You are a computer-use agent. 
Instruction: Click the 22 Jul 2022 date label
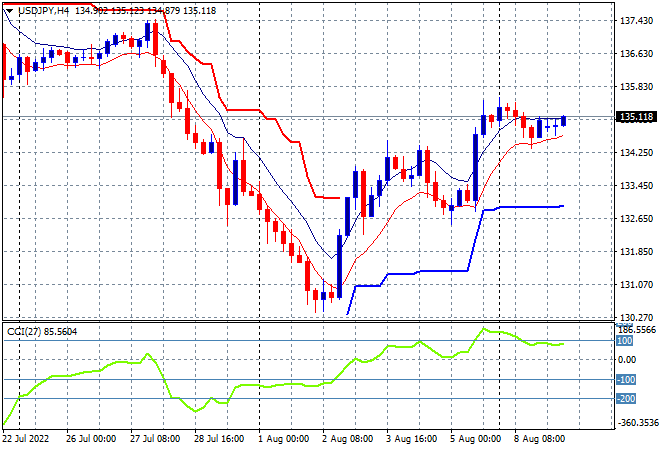click(26, 439)
